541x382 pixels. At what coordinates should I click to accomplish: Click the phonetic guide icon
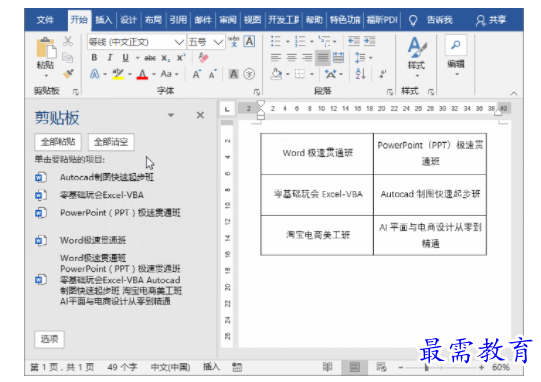tap(234, 42)
